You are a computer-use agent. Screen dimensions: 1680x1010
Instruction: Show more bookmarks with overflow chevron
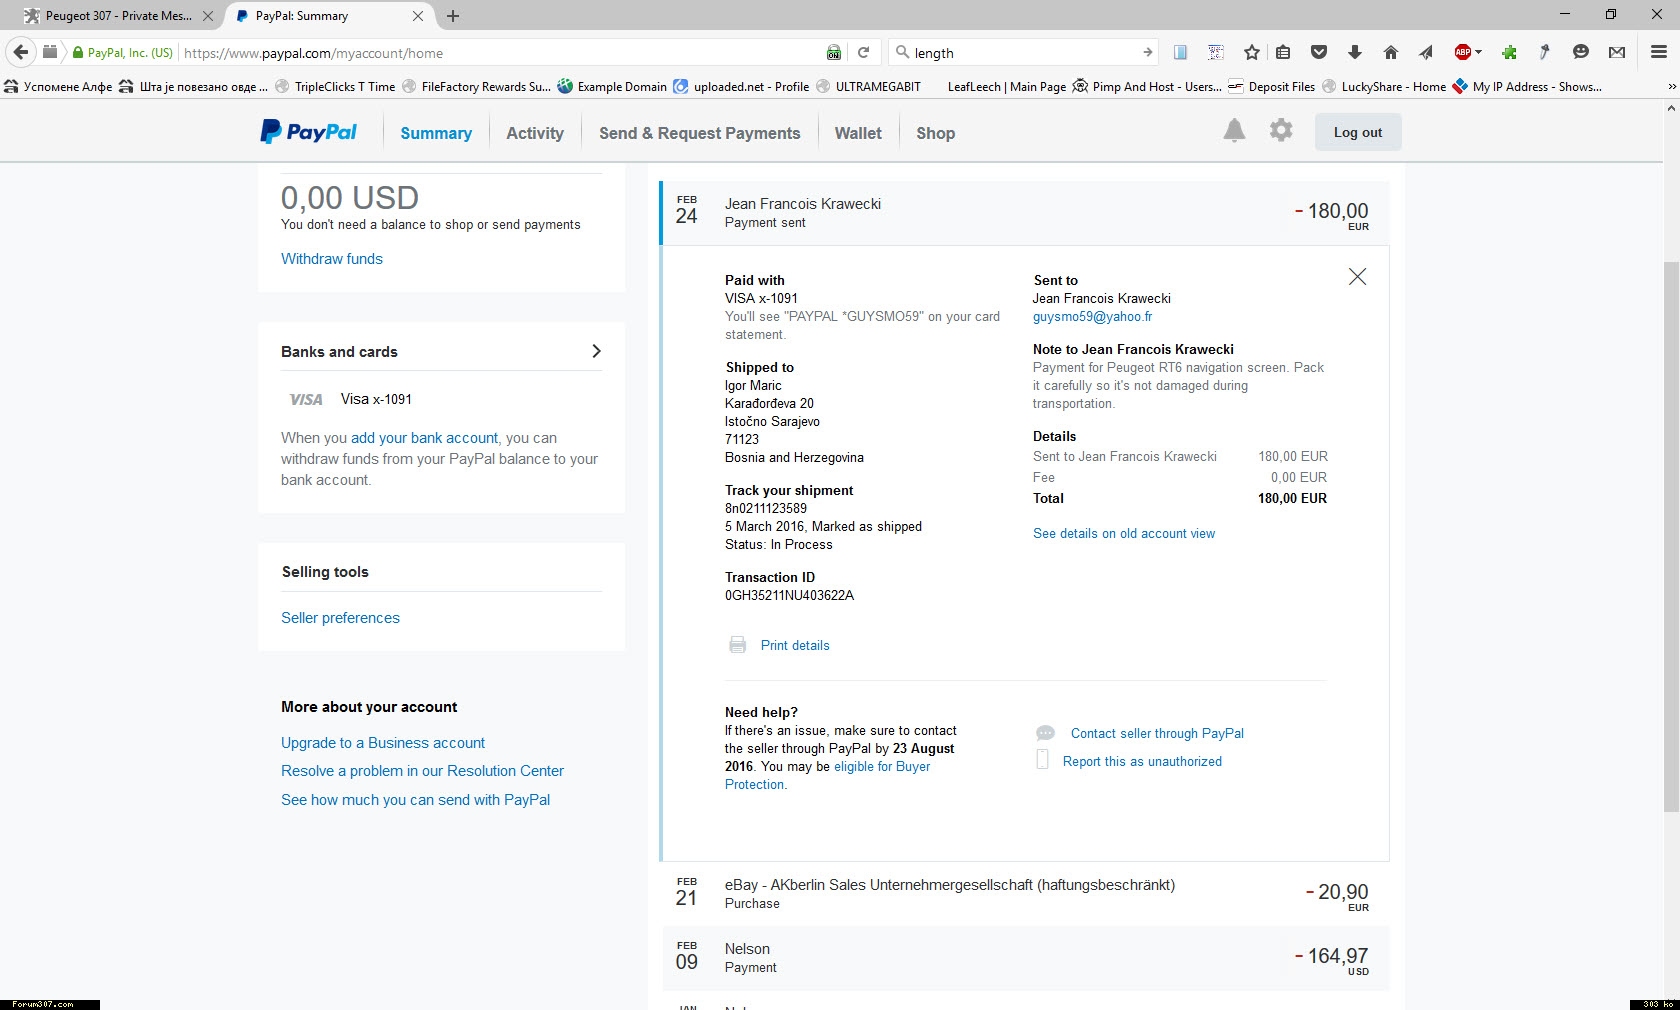(1671, 87)
